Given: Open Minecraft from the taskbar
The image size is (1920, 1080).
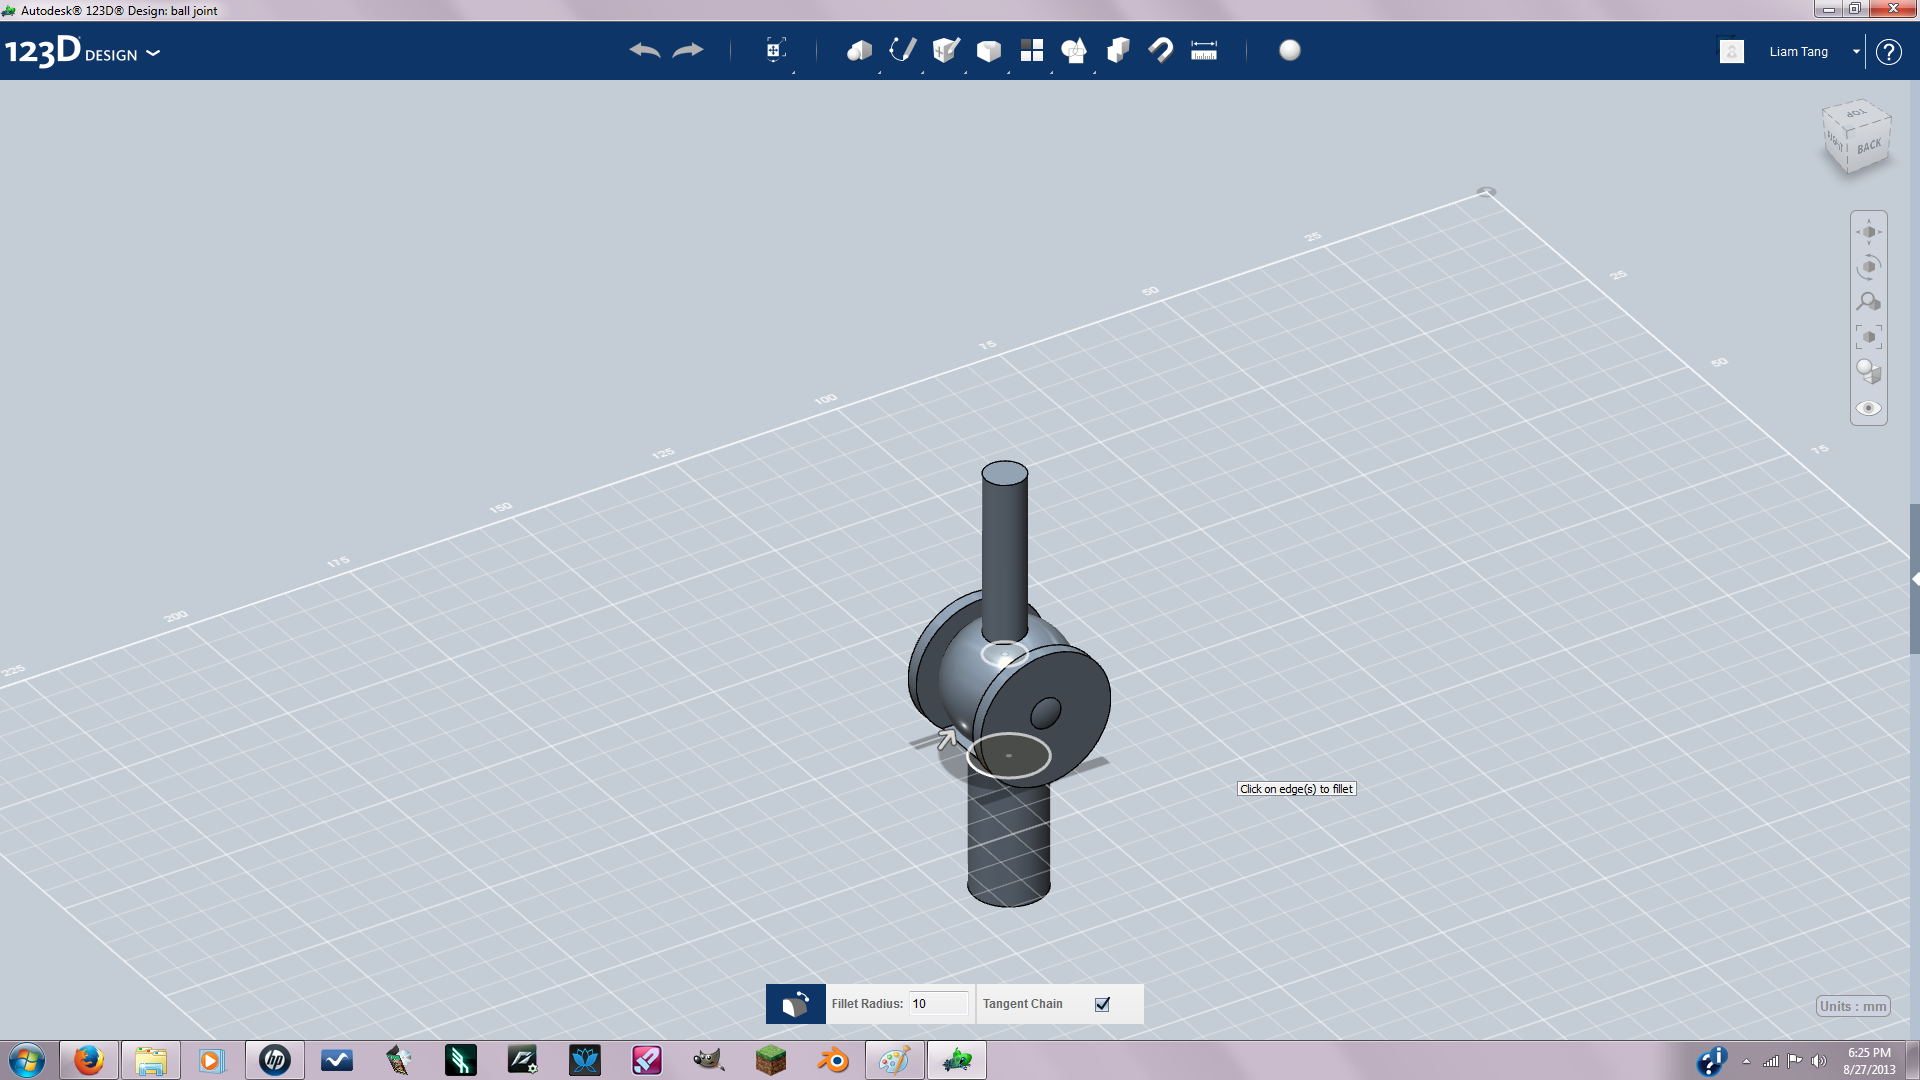Looking at the screenshot, I should [x=770, y=1060].
